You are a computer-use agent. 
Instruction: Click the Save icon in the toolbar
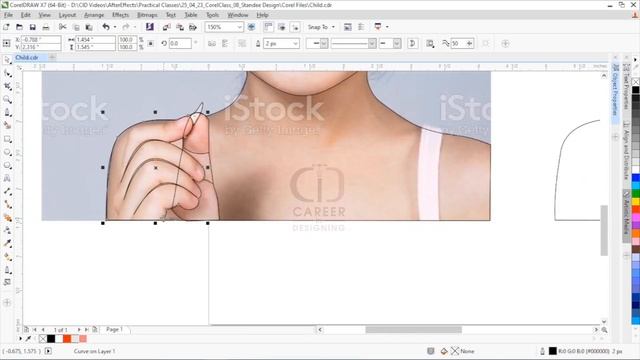(x=33, y=27)
